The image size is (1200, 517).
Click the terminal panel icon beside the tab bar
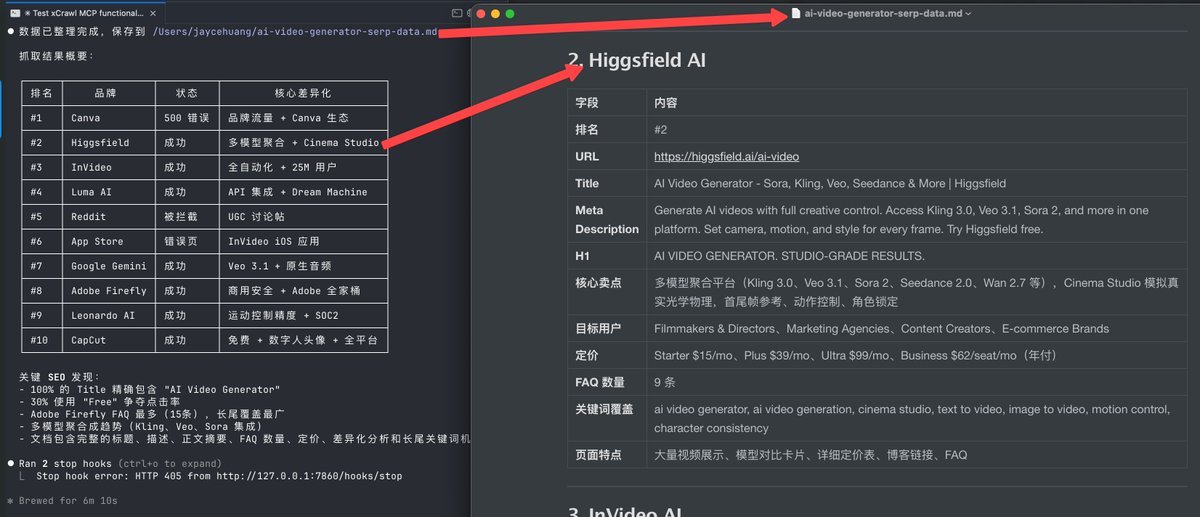pyautogui.click(x=457, y=13)
